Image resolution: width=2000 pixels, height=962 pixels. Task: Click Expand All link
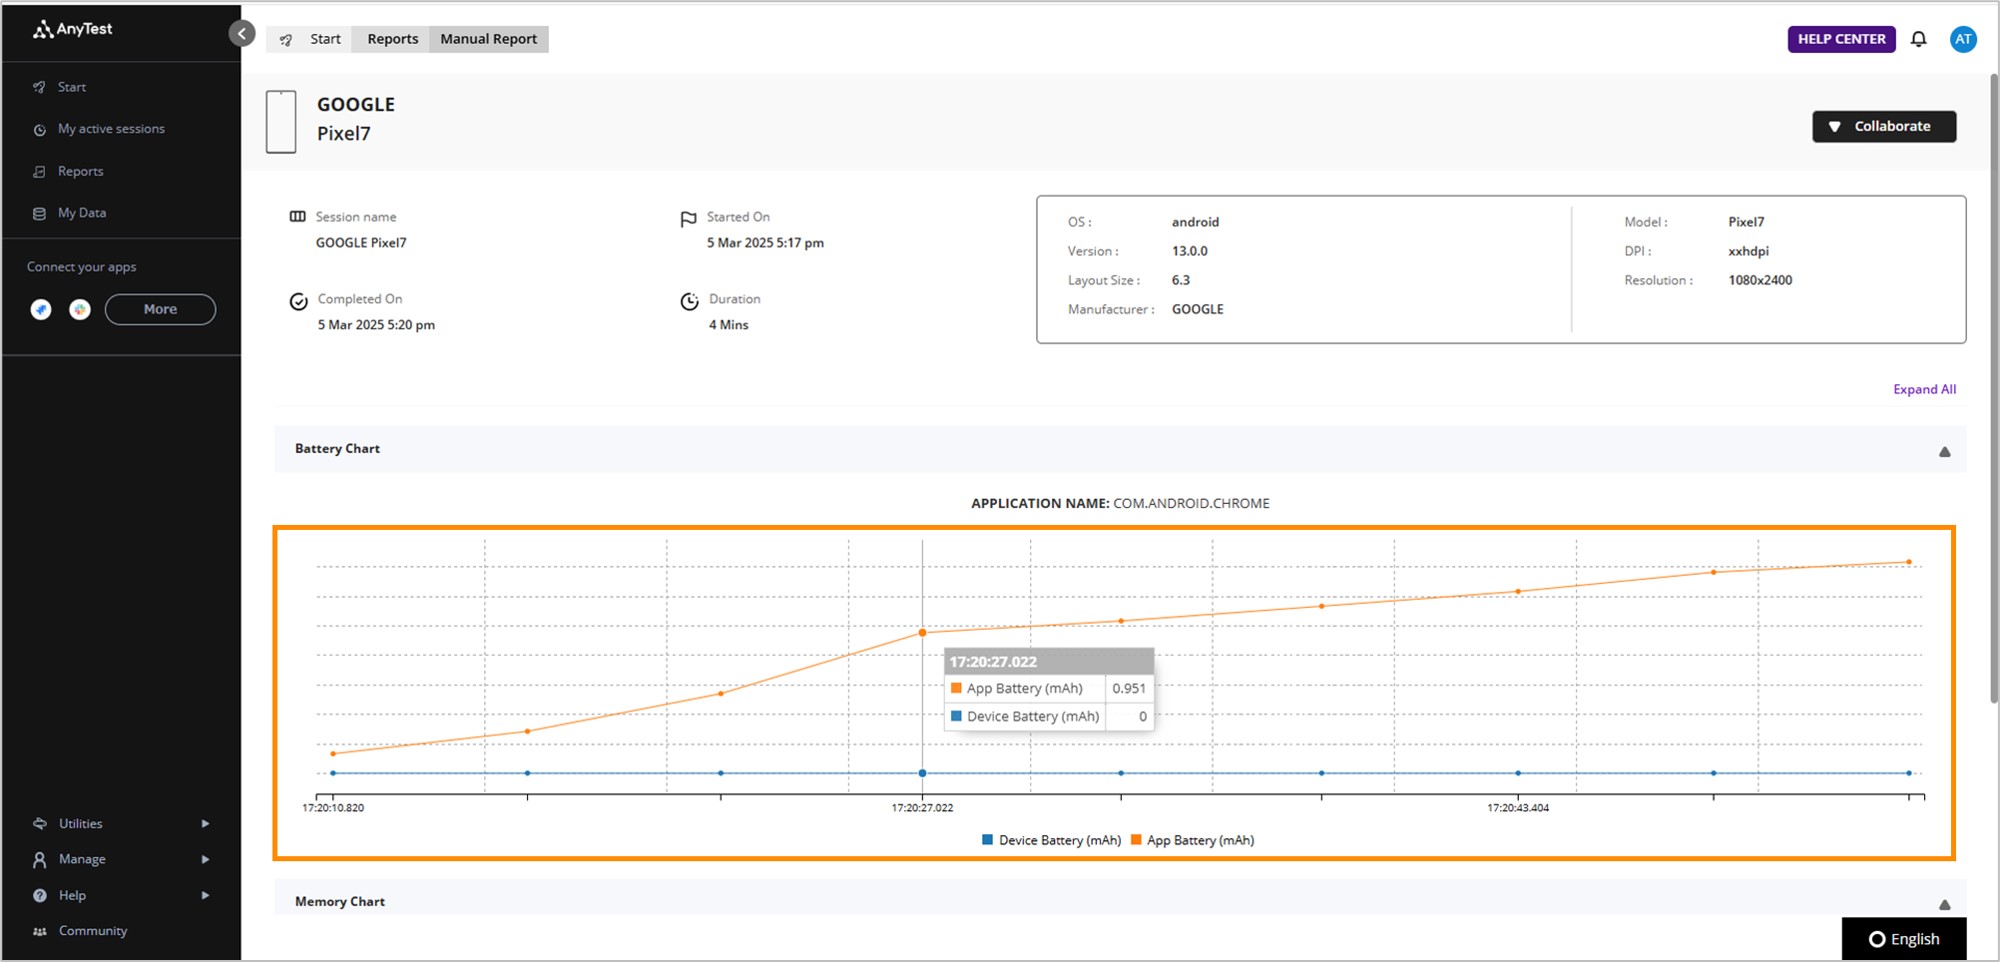pos(1924,390)
